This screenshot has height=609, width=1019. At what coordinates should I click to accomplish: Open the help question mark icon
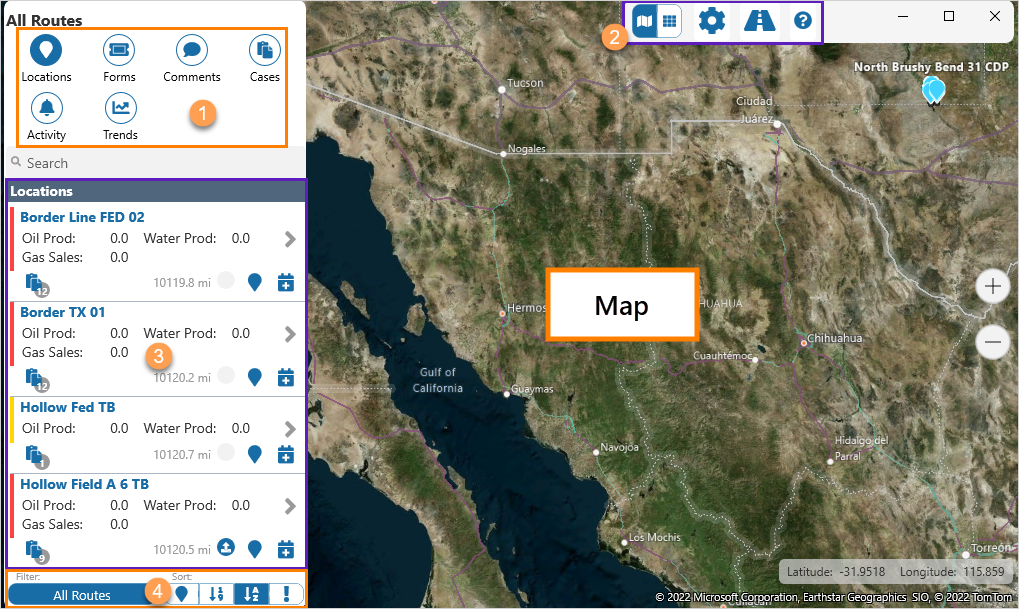click(803, 21)
